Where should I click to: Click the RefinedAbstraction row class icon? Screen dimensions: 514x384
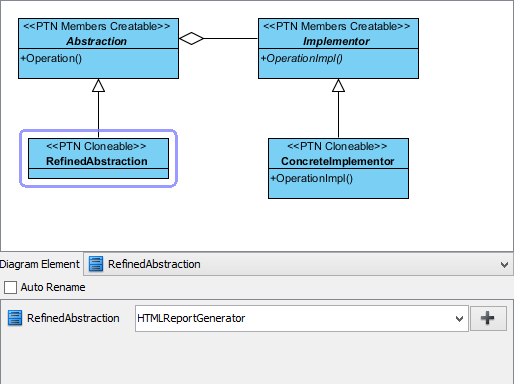[x=15, y=318]
